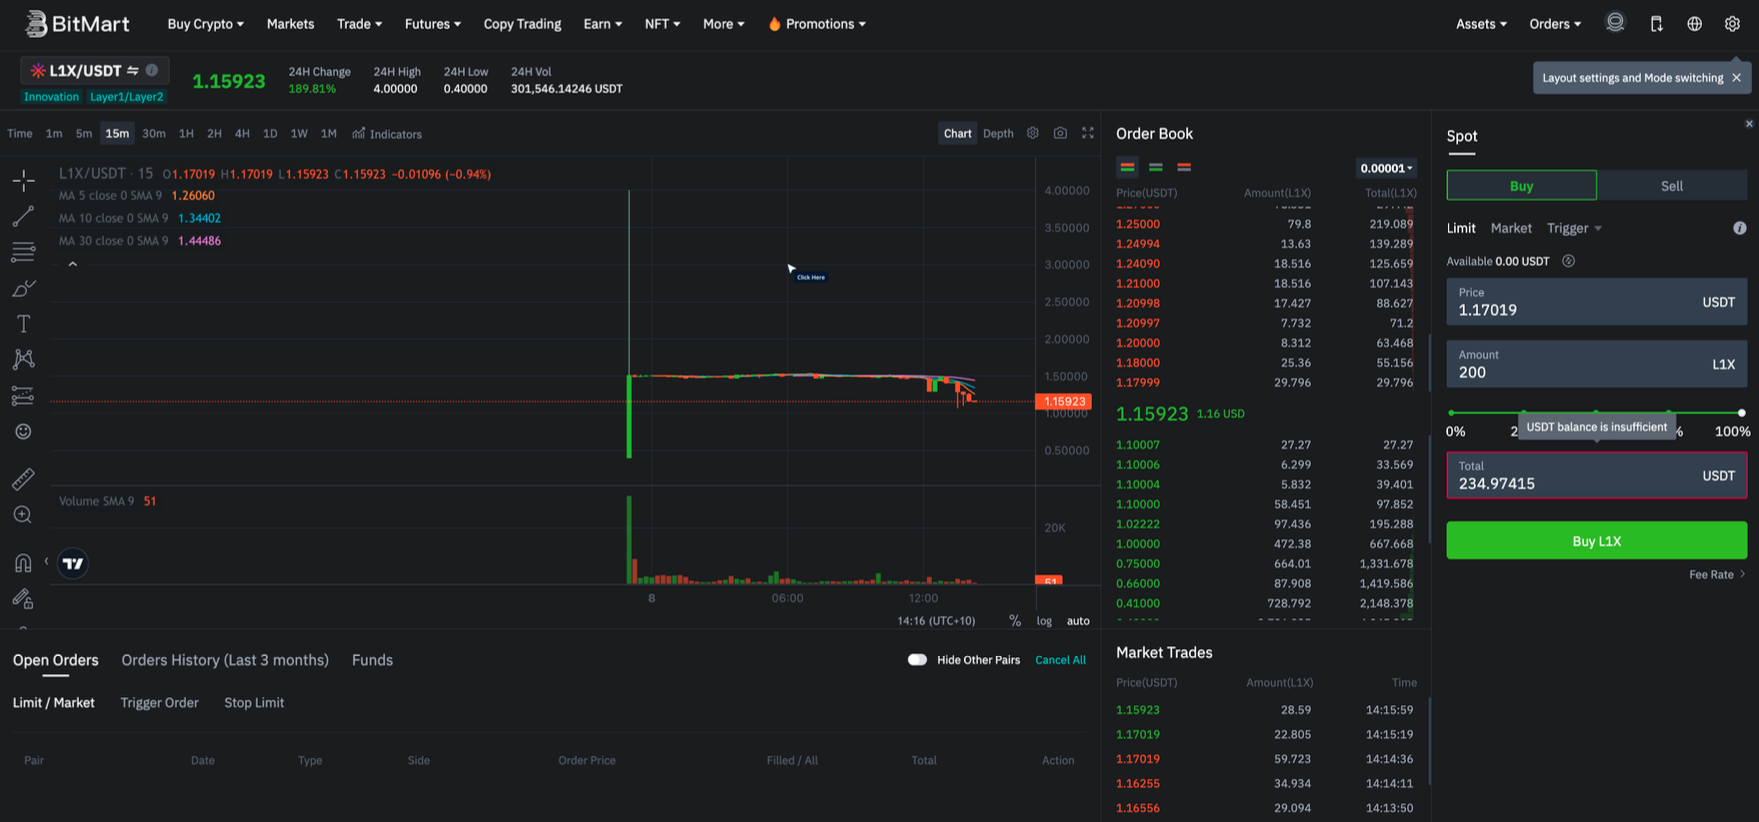Open More dropdown menu

tap(723, 24)
